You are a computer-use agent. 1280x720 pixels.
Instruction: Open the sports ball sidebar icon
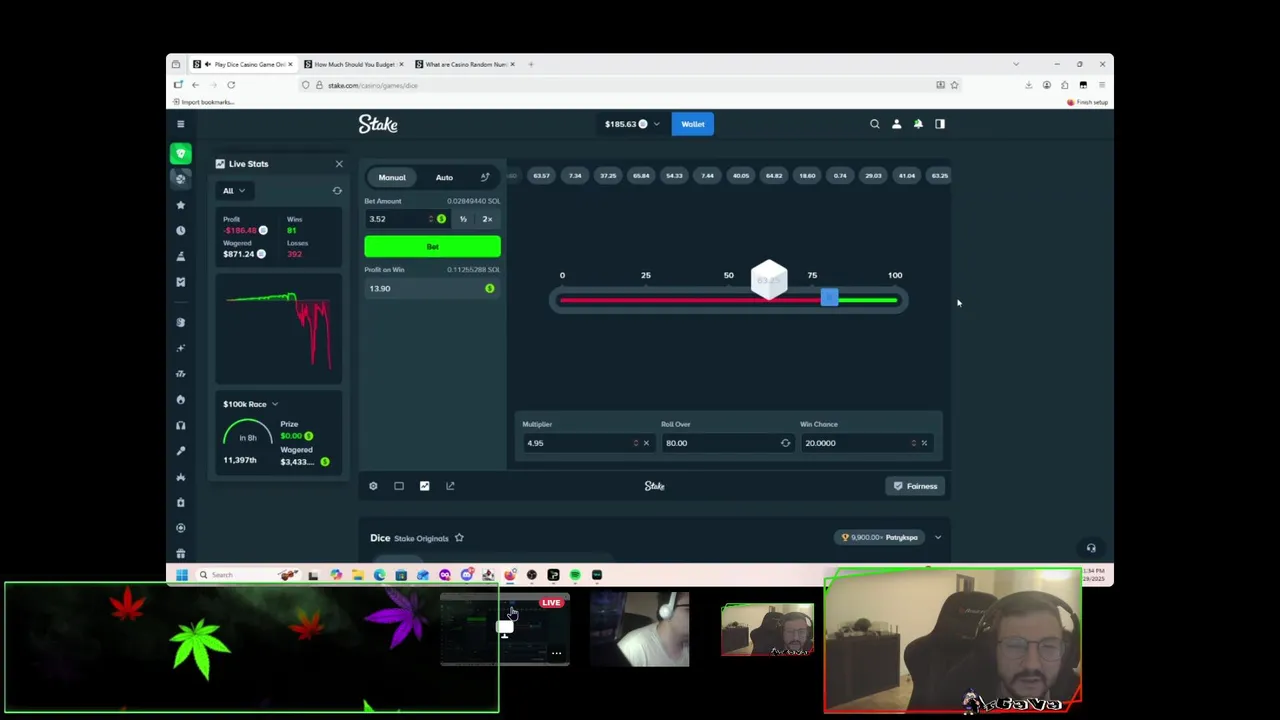click(181, 179)
